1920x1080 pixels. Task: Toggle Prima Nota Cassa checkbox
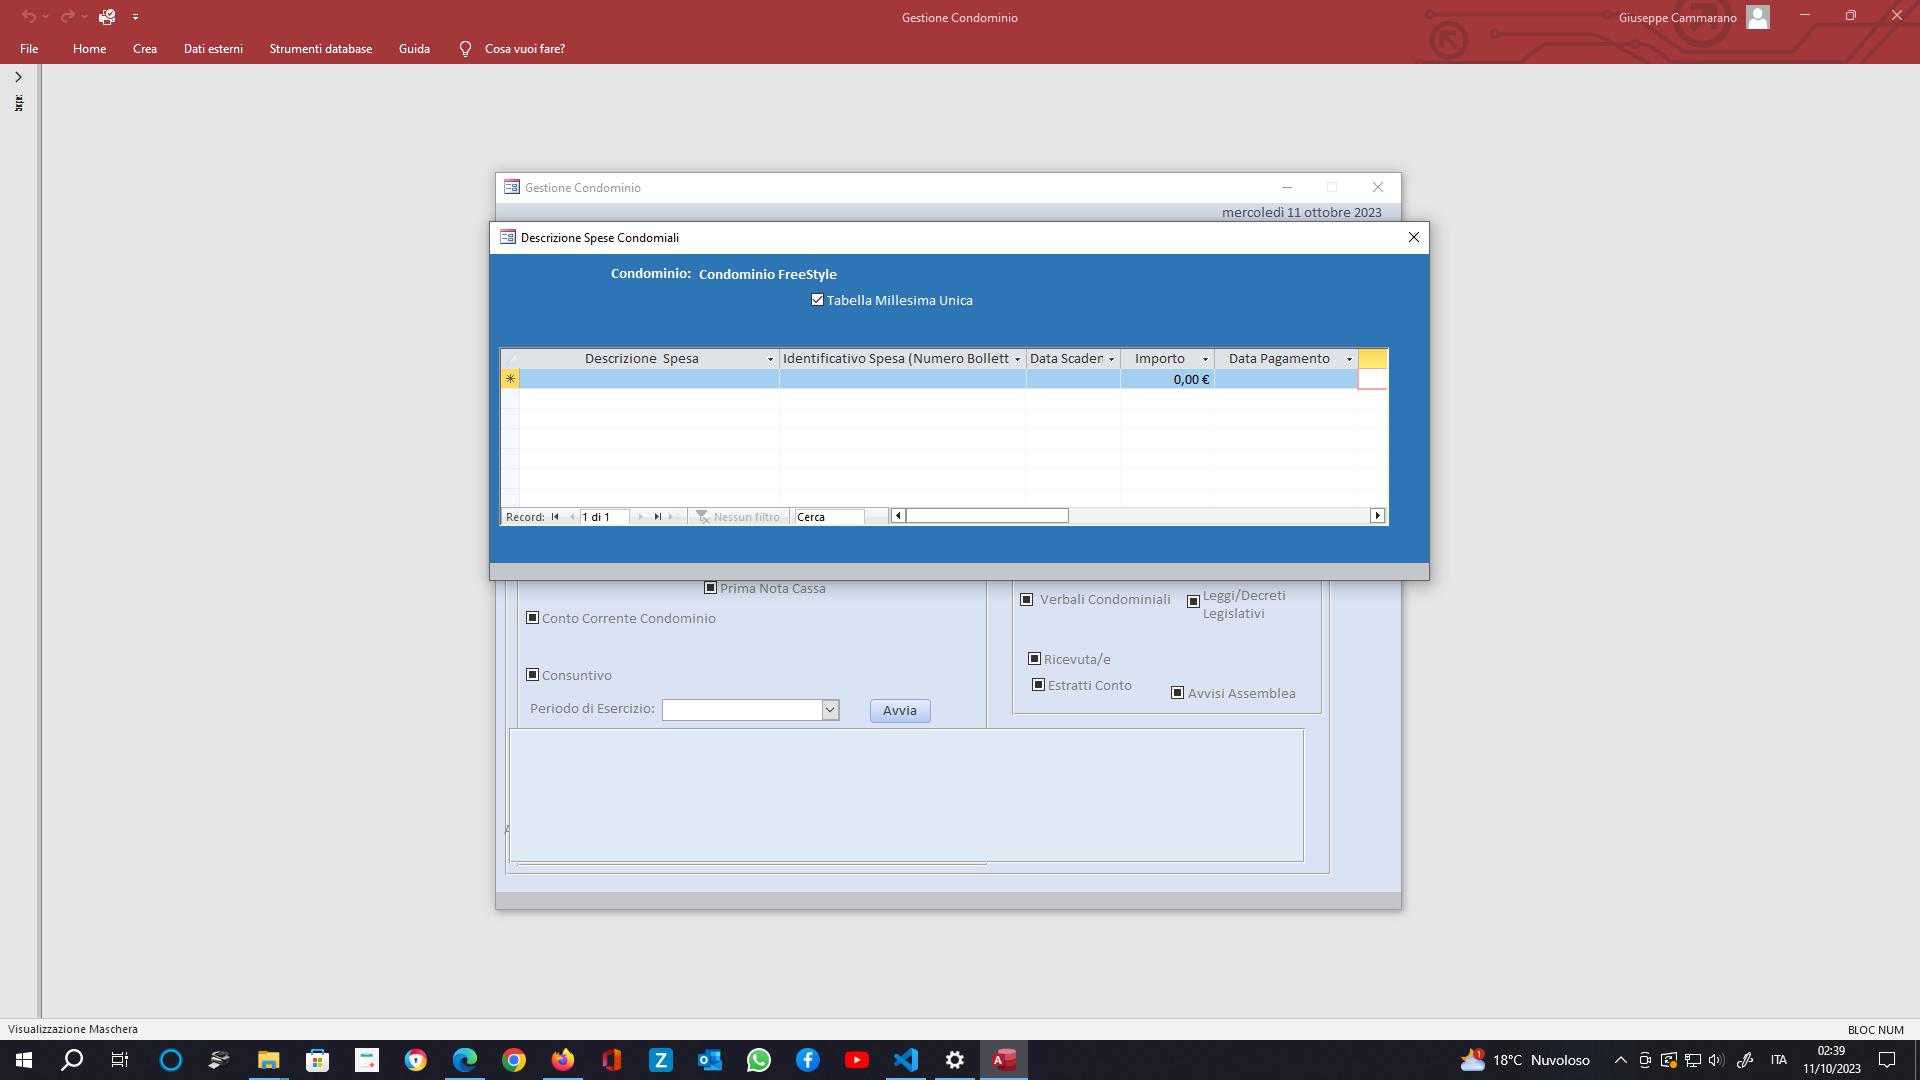click(710, 588)
